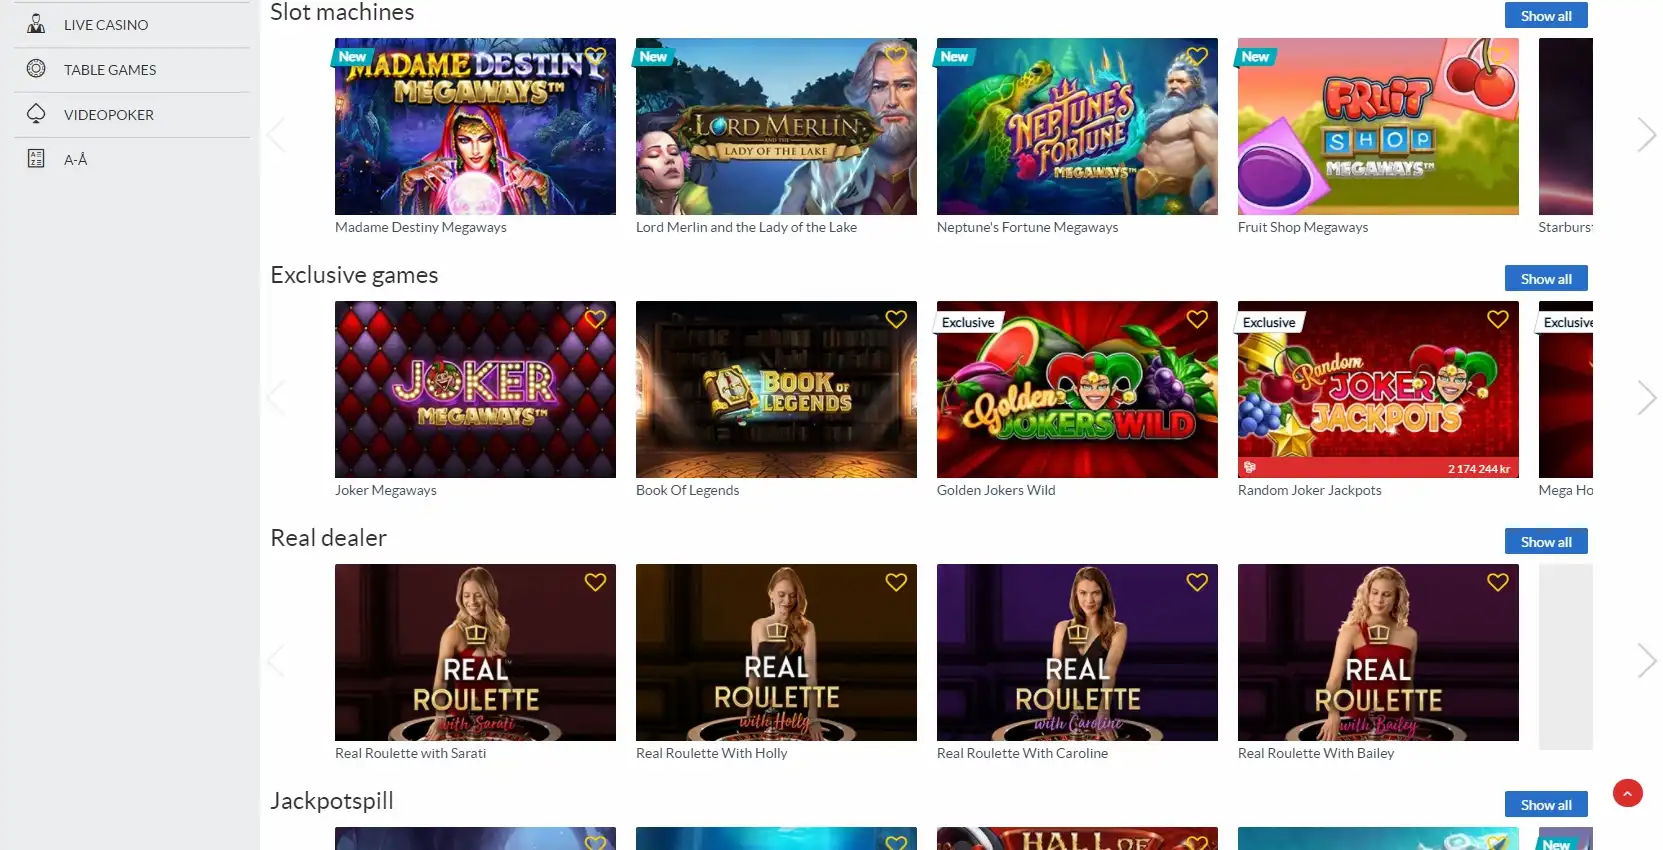This screenshot has width=1663, height=850.
Task: Toggle favorite heart on Real Roulette With Caroline
Action: [1197, 582]
